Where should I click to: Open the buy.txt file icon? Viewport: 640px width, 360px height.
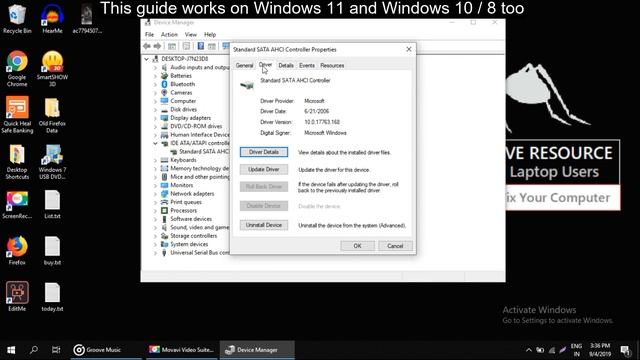pos(52,251)
